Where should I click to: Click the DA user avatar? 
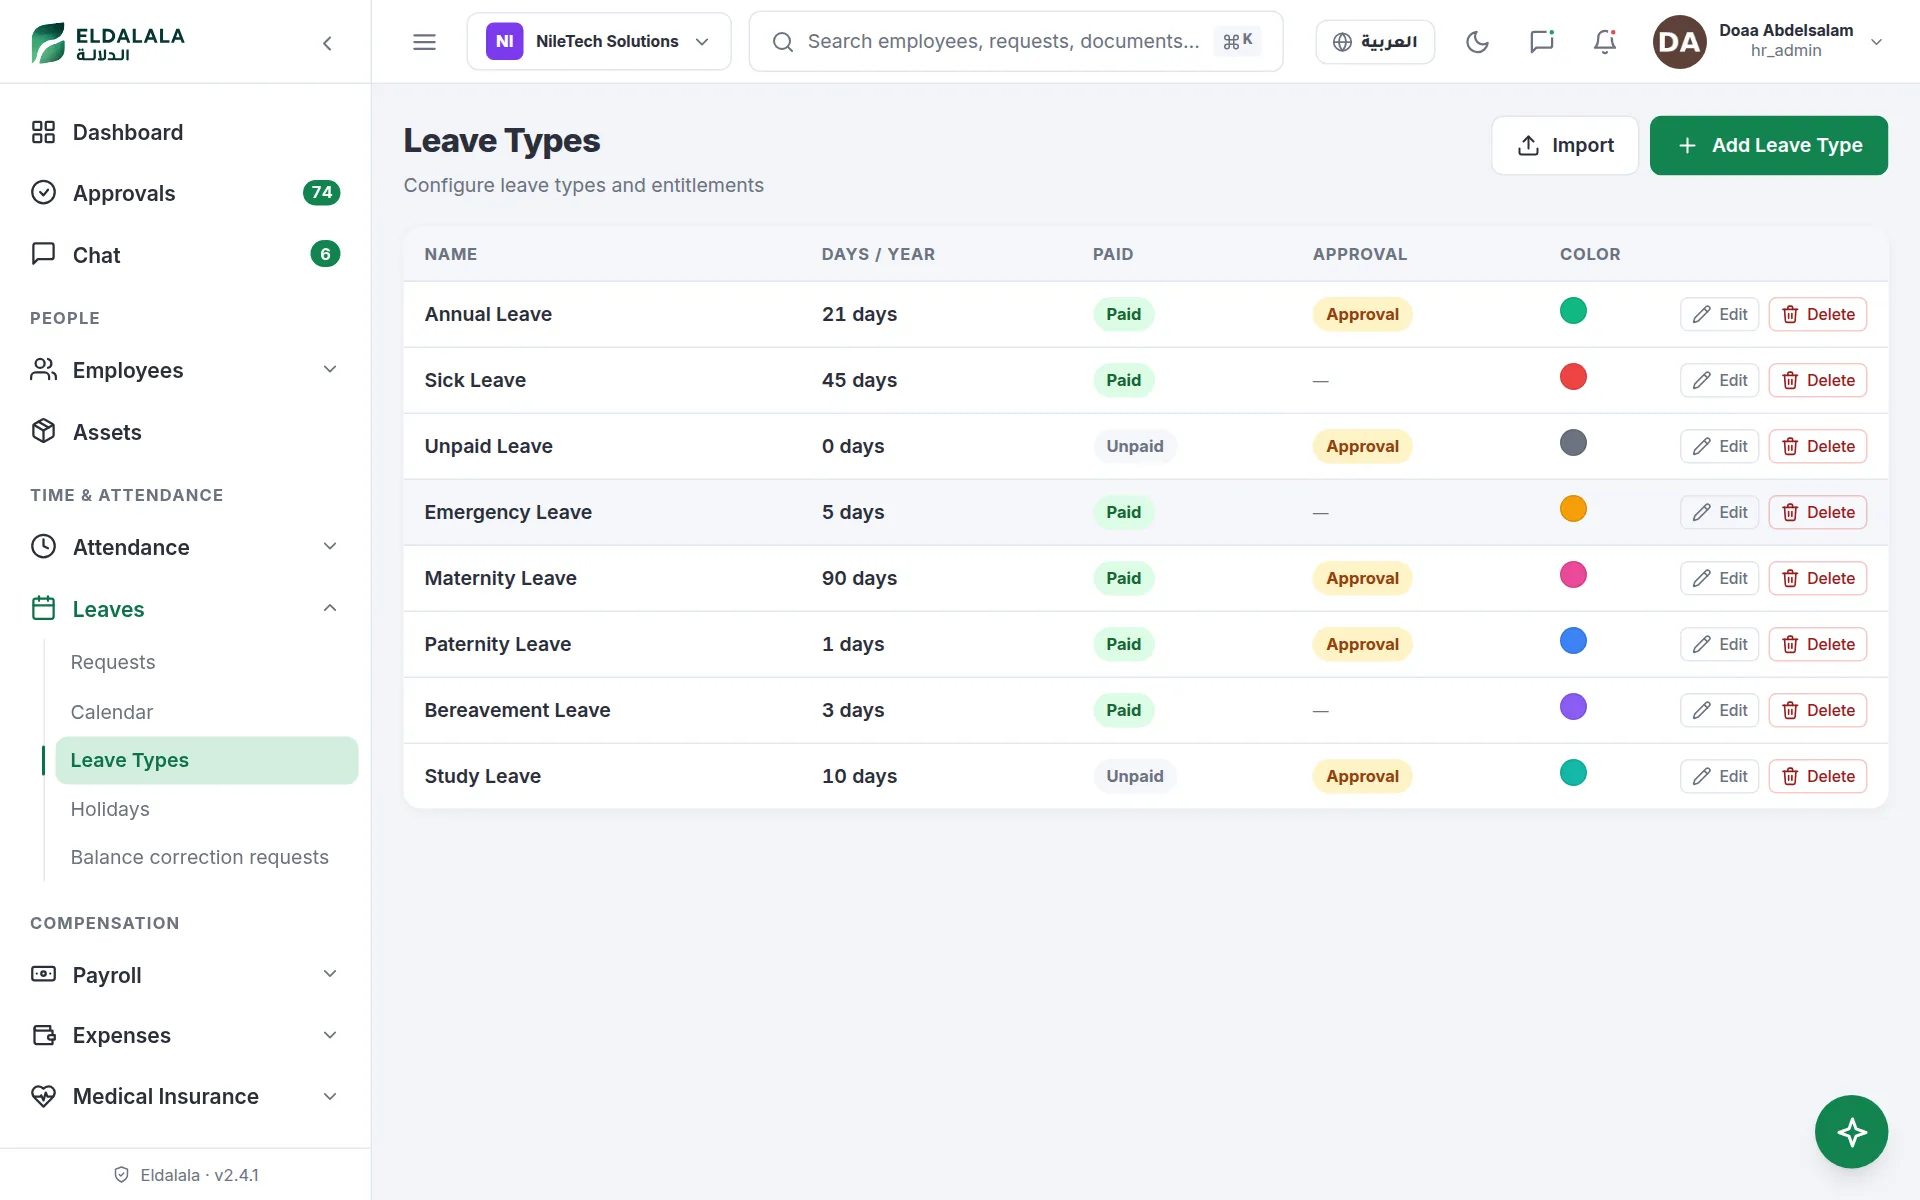coord(1679,42)
